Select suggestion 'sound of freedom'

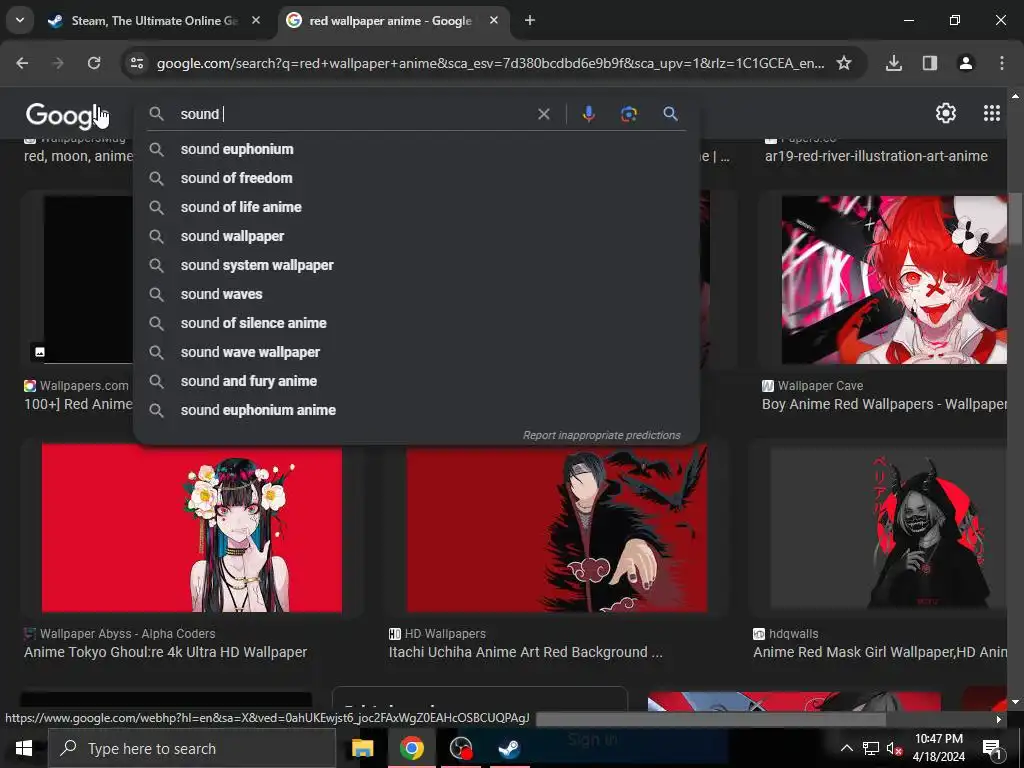[416, 178]
